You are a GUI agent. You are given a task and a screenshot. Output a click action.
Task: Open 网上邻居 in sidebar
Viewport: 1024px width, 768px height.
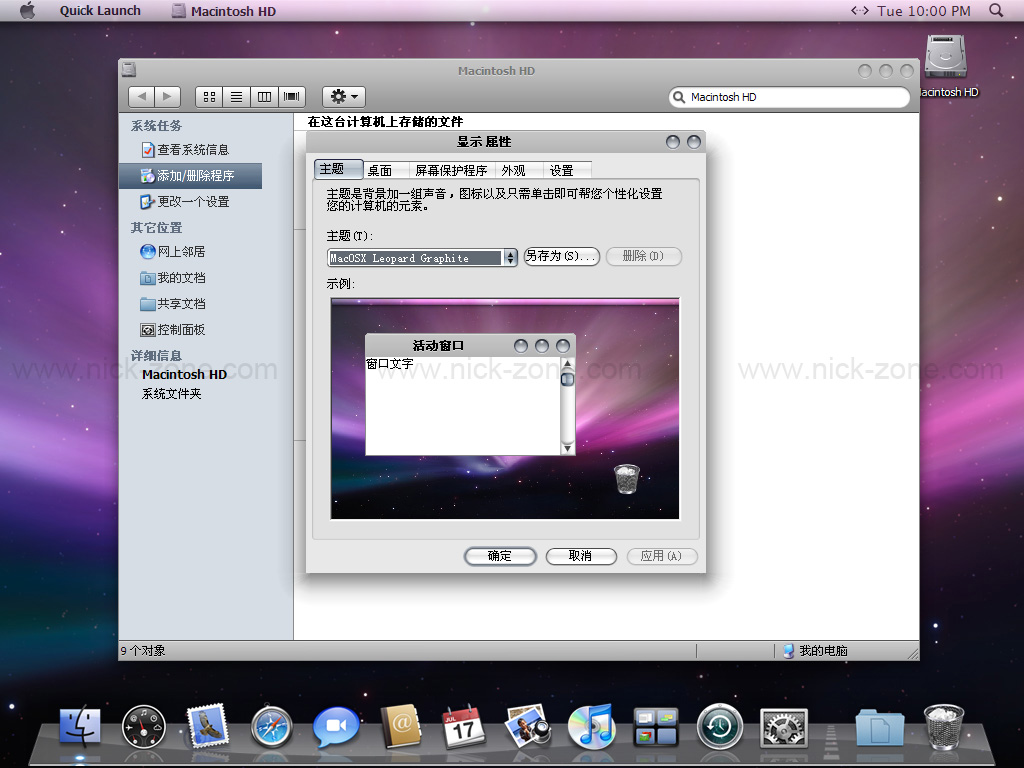[173, 251]
